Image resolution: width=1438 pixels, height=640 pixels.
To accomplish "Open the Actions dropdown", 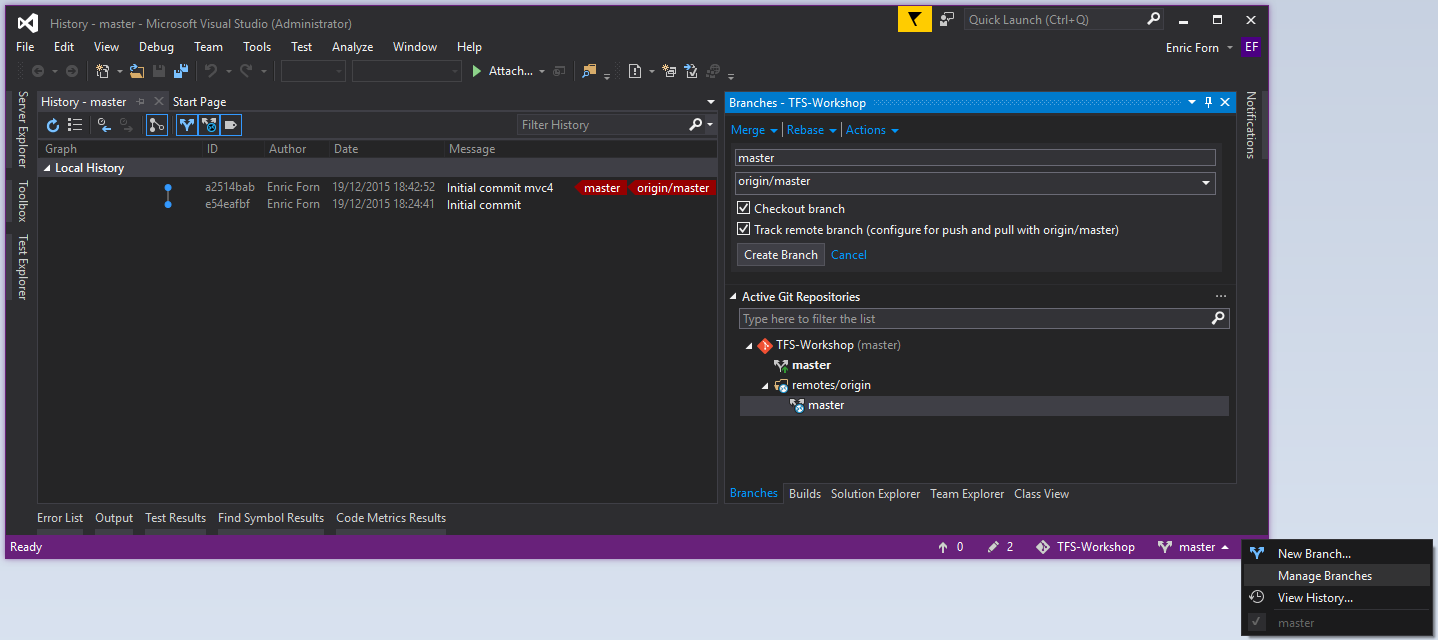I will coord(872,130).
